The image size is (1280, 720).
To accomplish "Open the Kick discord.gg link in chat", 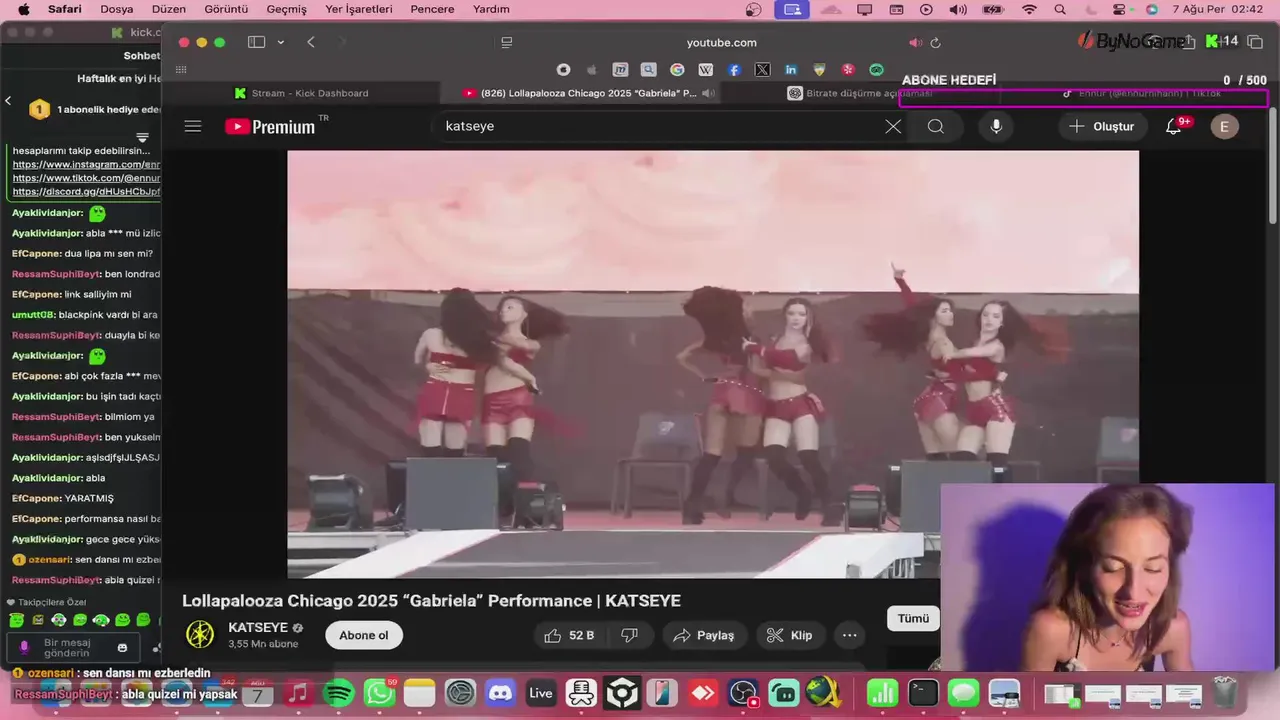I will tap(87, 192).
